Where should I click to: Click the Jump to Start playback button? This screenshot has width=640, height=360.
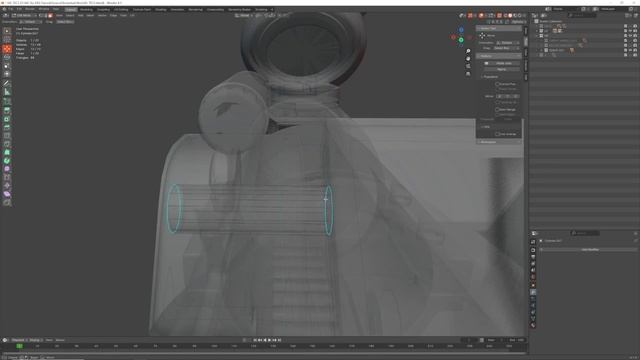point(255,340)
